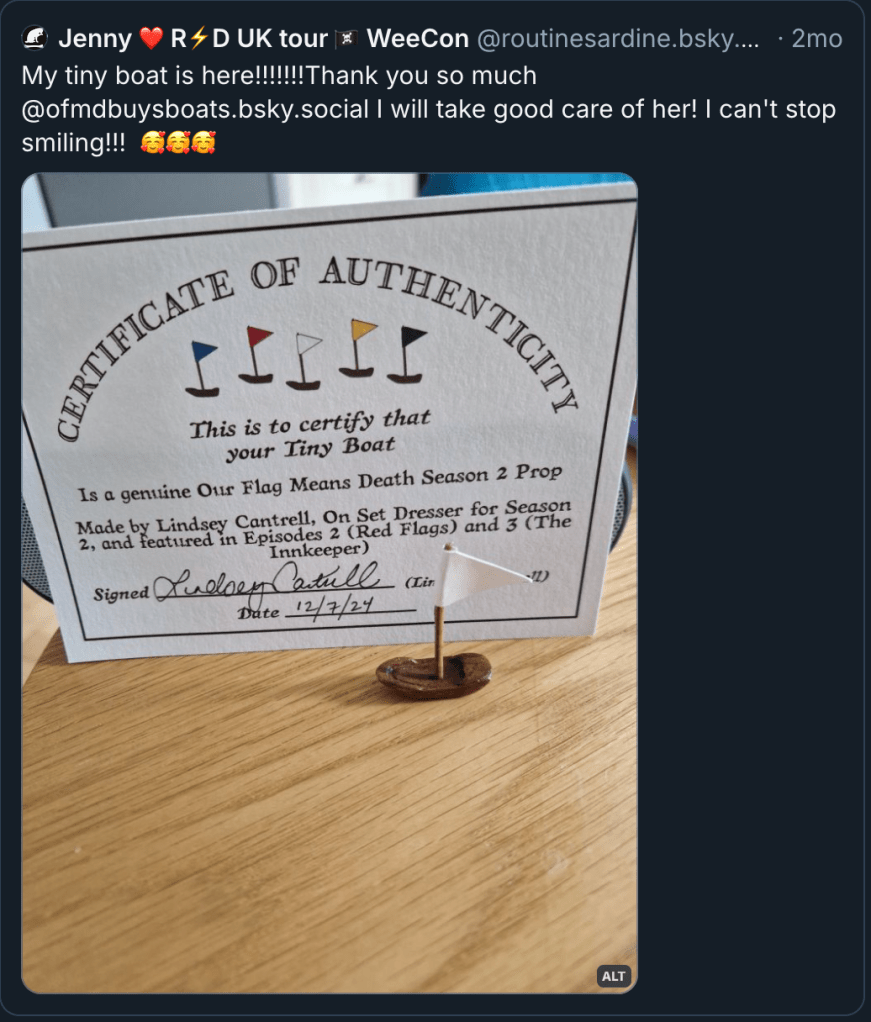Click Jenny's profile avatar
This screenshot has height=1022, width=871.
tap(34, 39)
